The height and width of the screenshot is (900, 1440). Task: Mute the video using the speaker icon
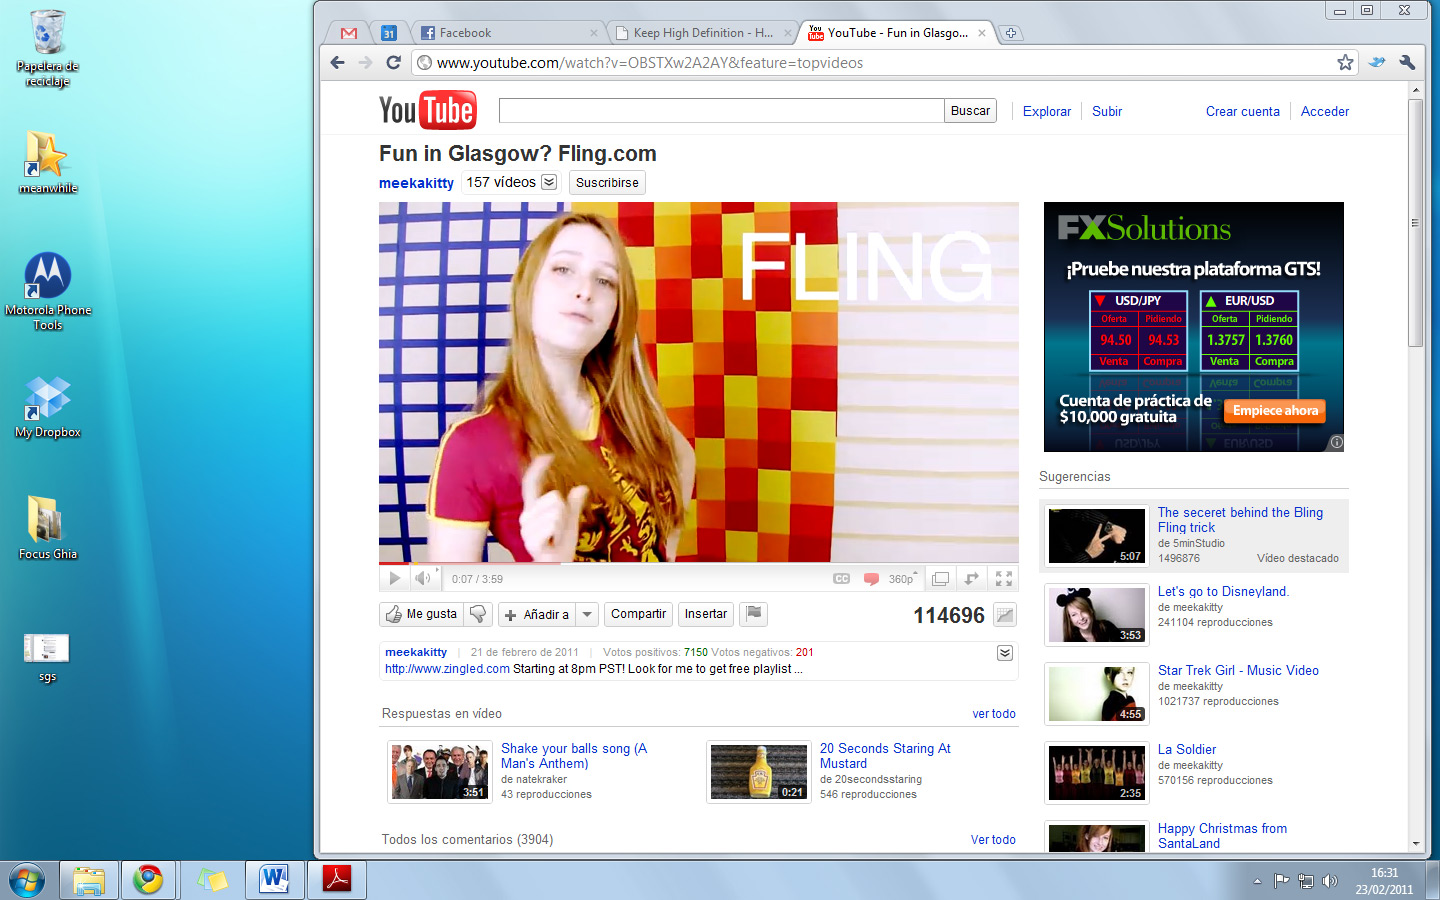point(423,578)
